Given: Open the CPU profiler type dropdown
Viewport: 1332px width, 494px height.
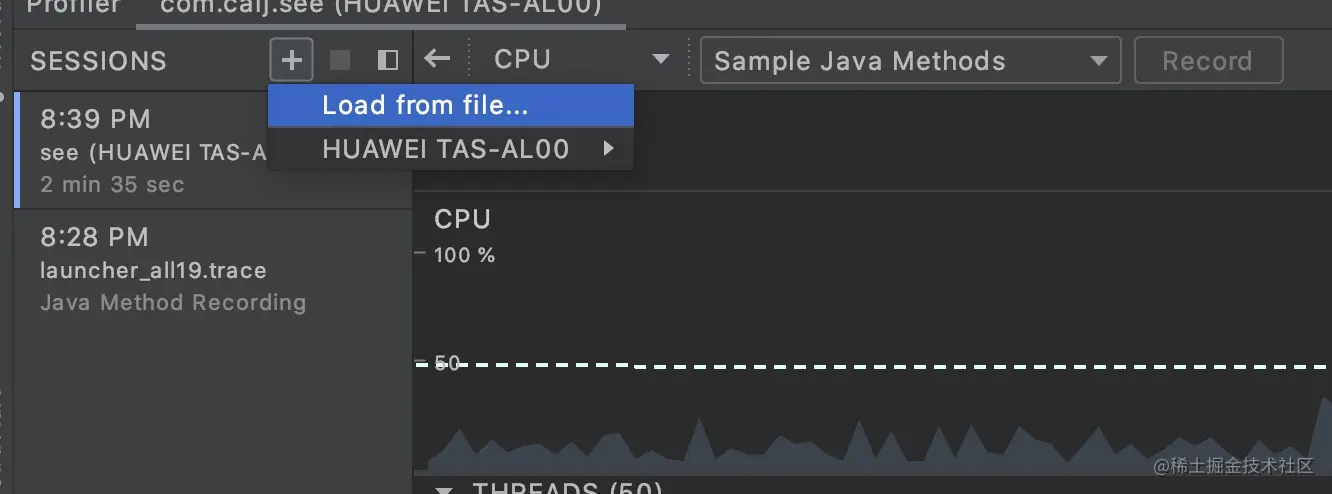Looking at the screenshot, I should pos(580,60).
